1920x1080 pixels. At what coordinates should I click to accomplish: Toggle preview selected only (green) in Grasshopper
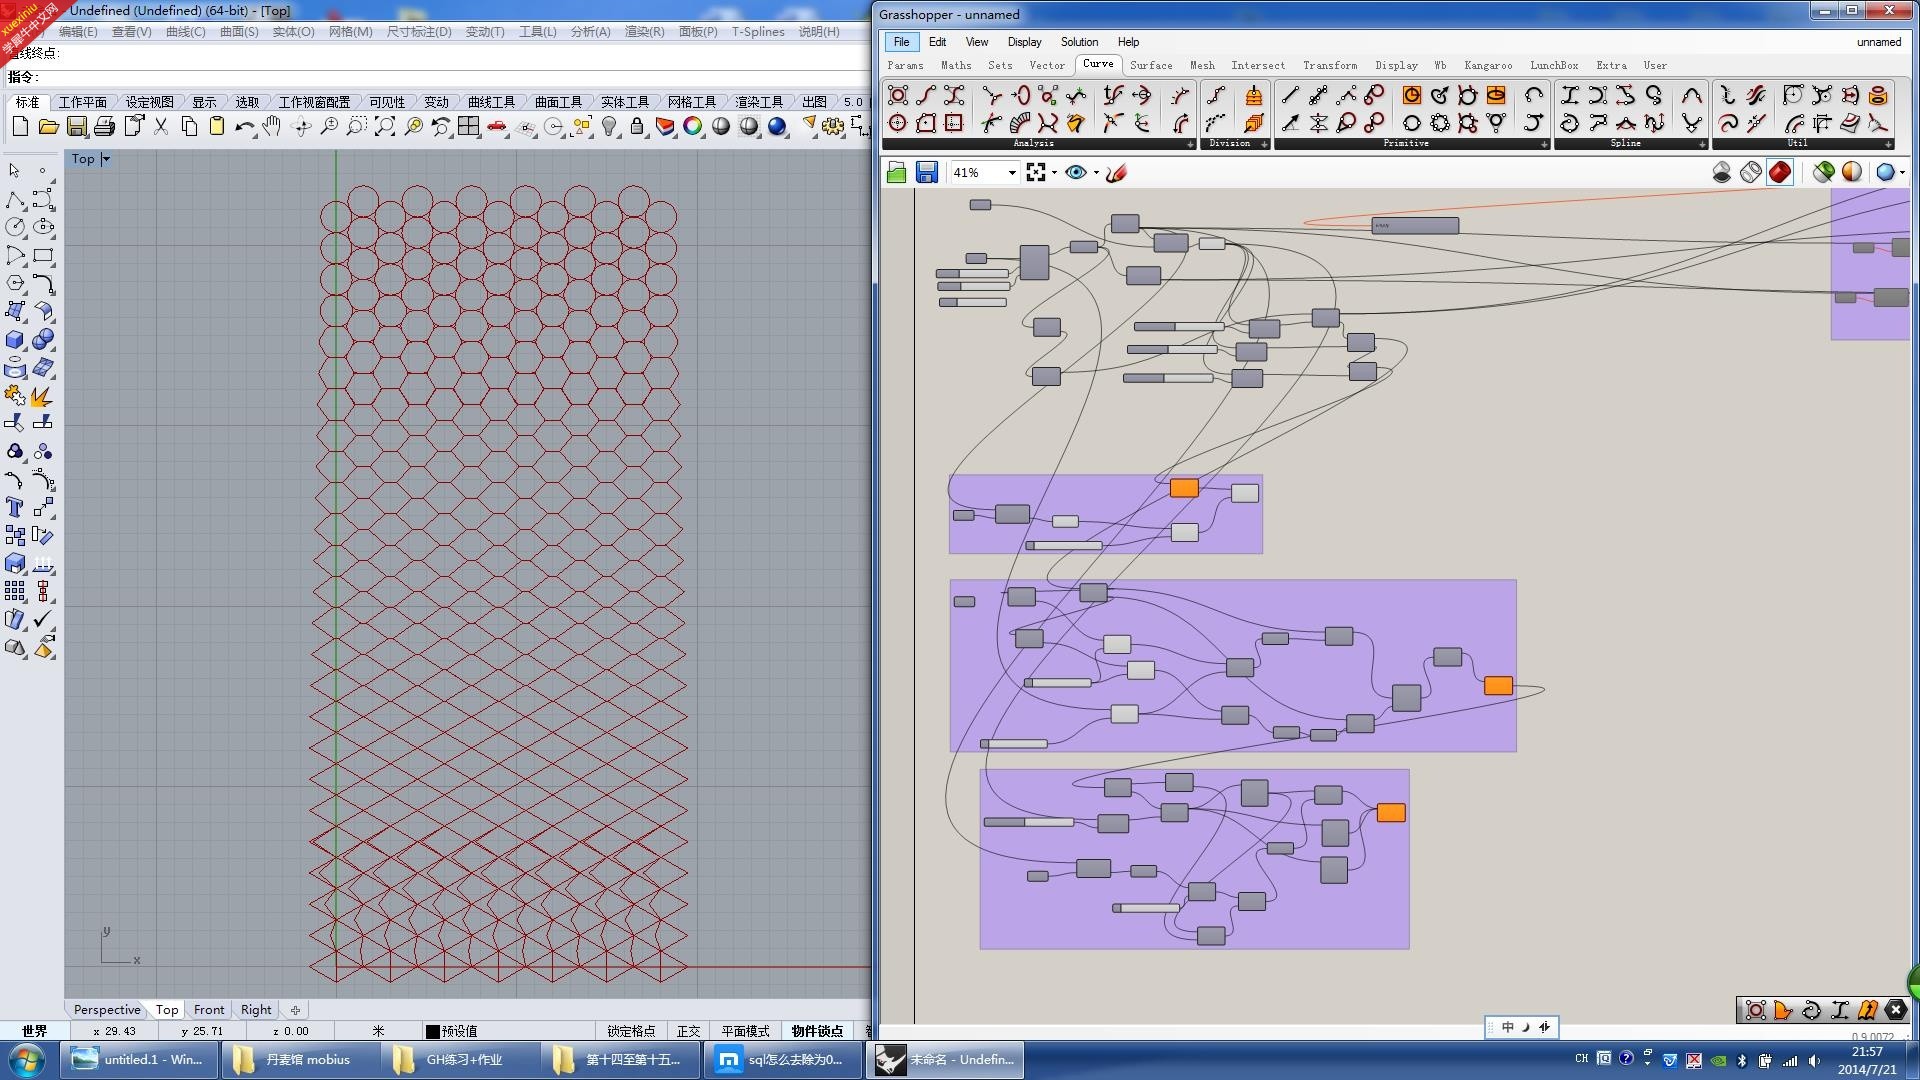[1823, 173]
